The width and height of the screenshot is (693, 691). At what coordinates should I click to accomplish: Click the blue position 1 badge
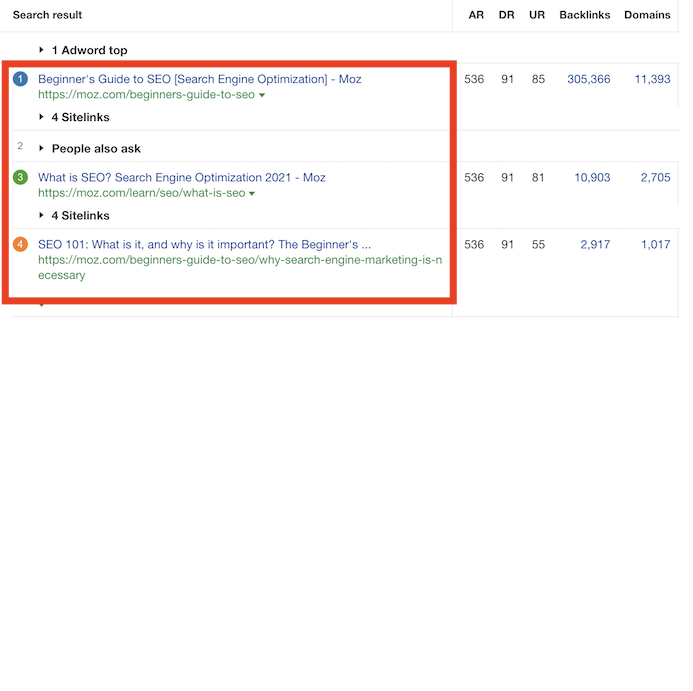pyautogui.click(x=20, y=79)
